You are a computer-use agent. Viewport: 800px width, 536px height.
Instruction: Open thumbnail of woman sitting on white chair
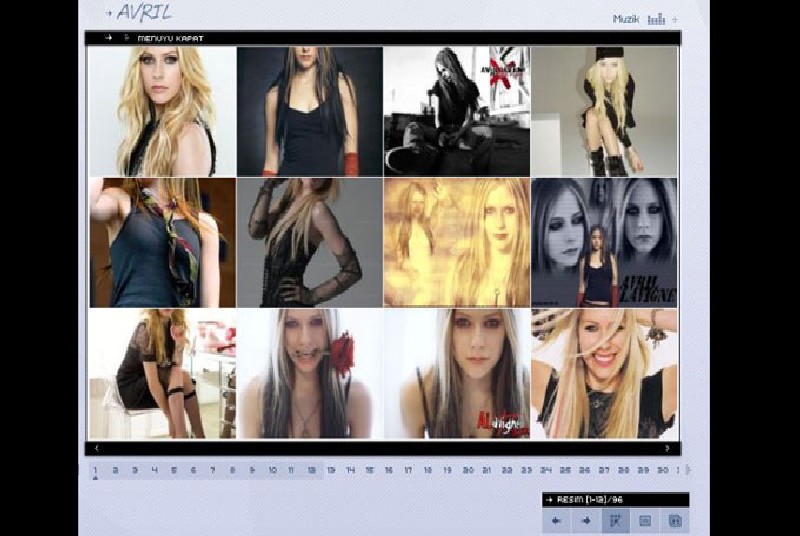point(163,373)
